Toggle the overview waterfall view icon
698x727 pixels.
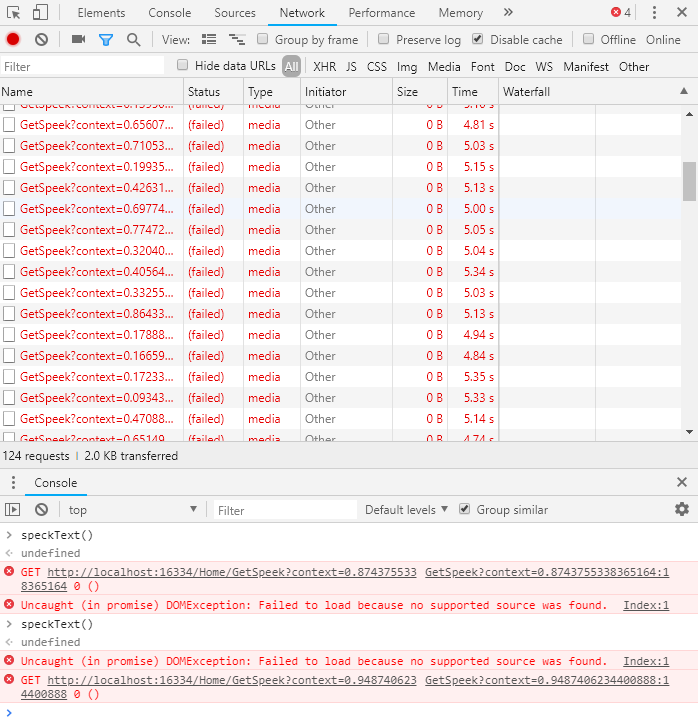point(237,39)
